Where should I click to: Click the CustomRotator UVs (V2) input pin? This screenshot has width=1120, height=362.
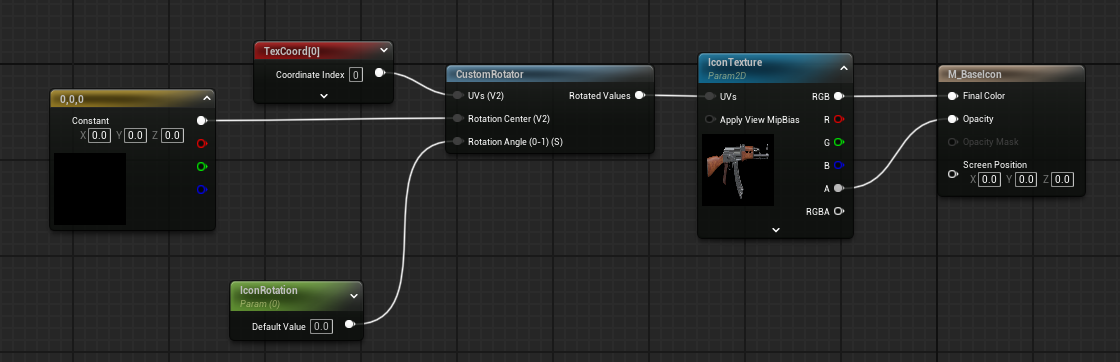click(x=457, y=95)
